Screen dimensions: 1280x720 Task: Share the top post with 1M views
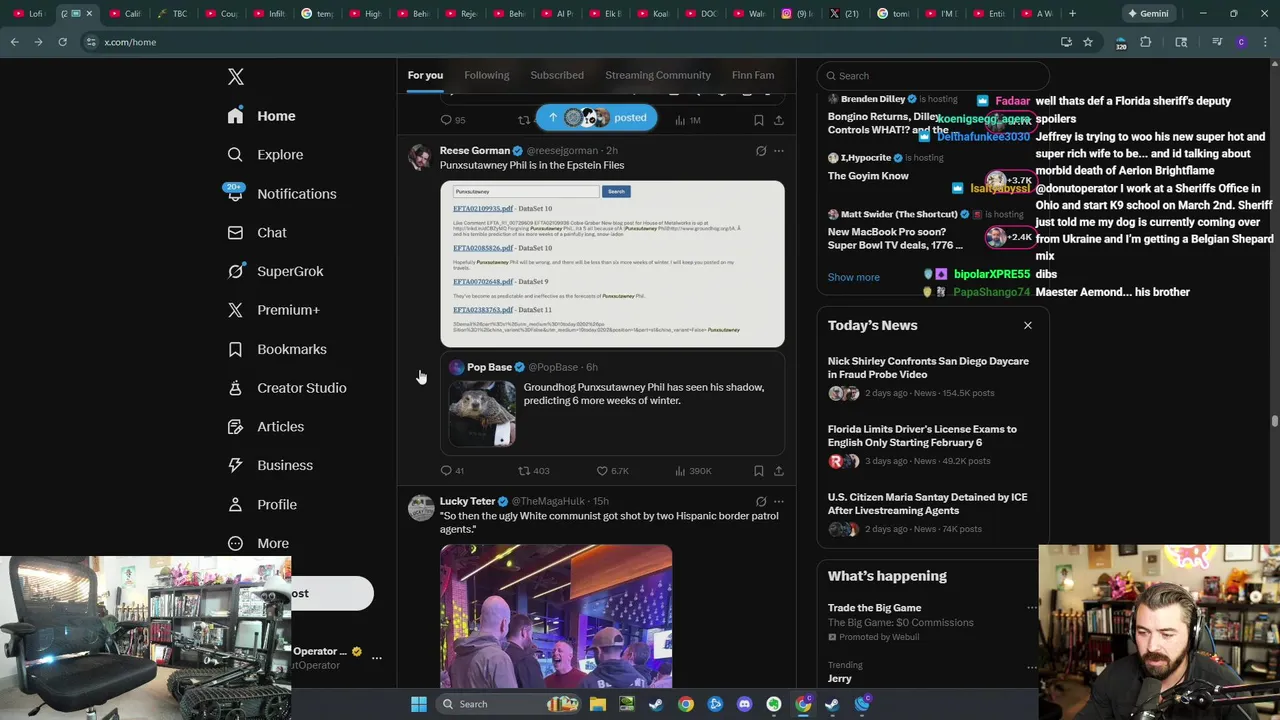tap(779, 120)
